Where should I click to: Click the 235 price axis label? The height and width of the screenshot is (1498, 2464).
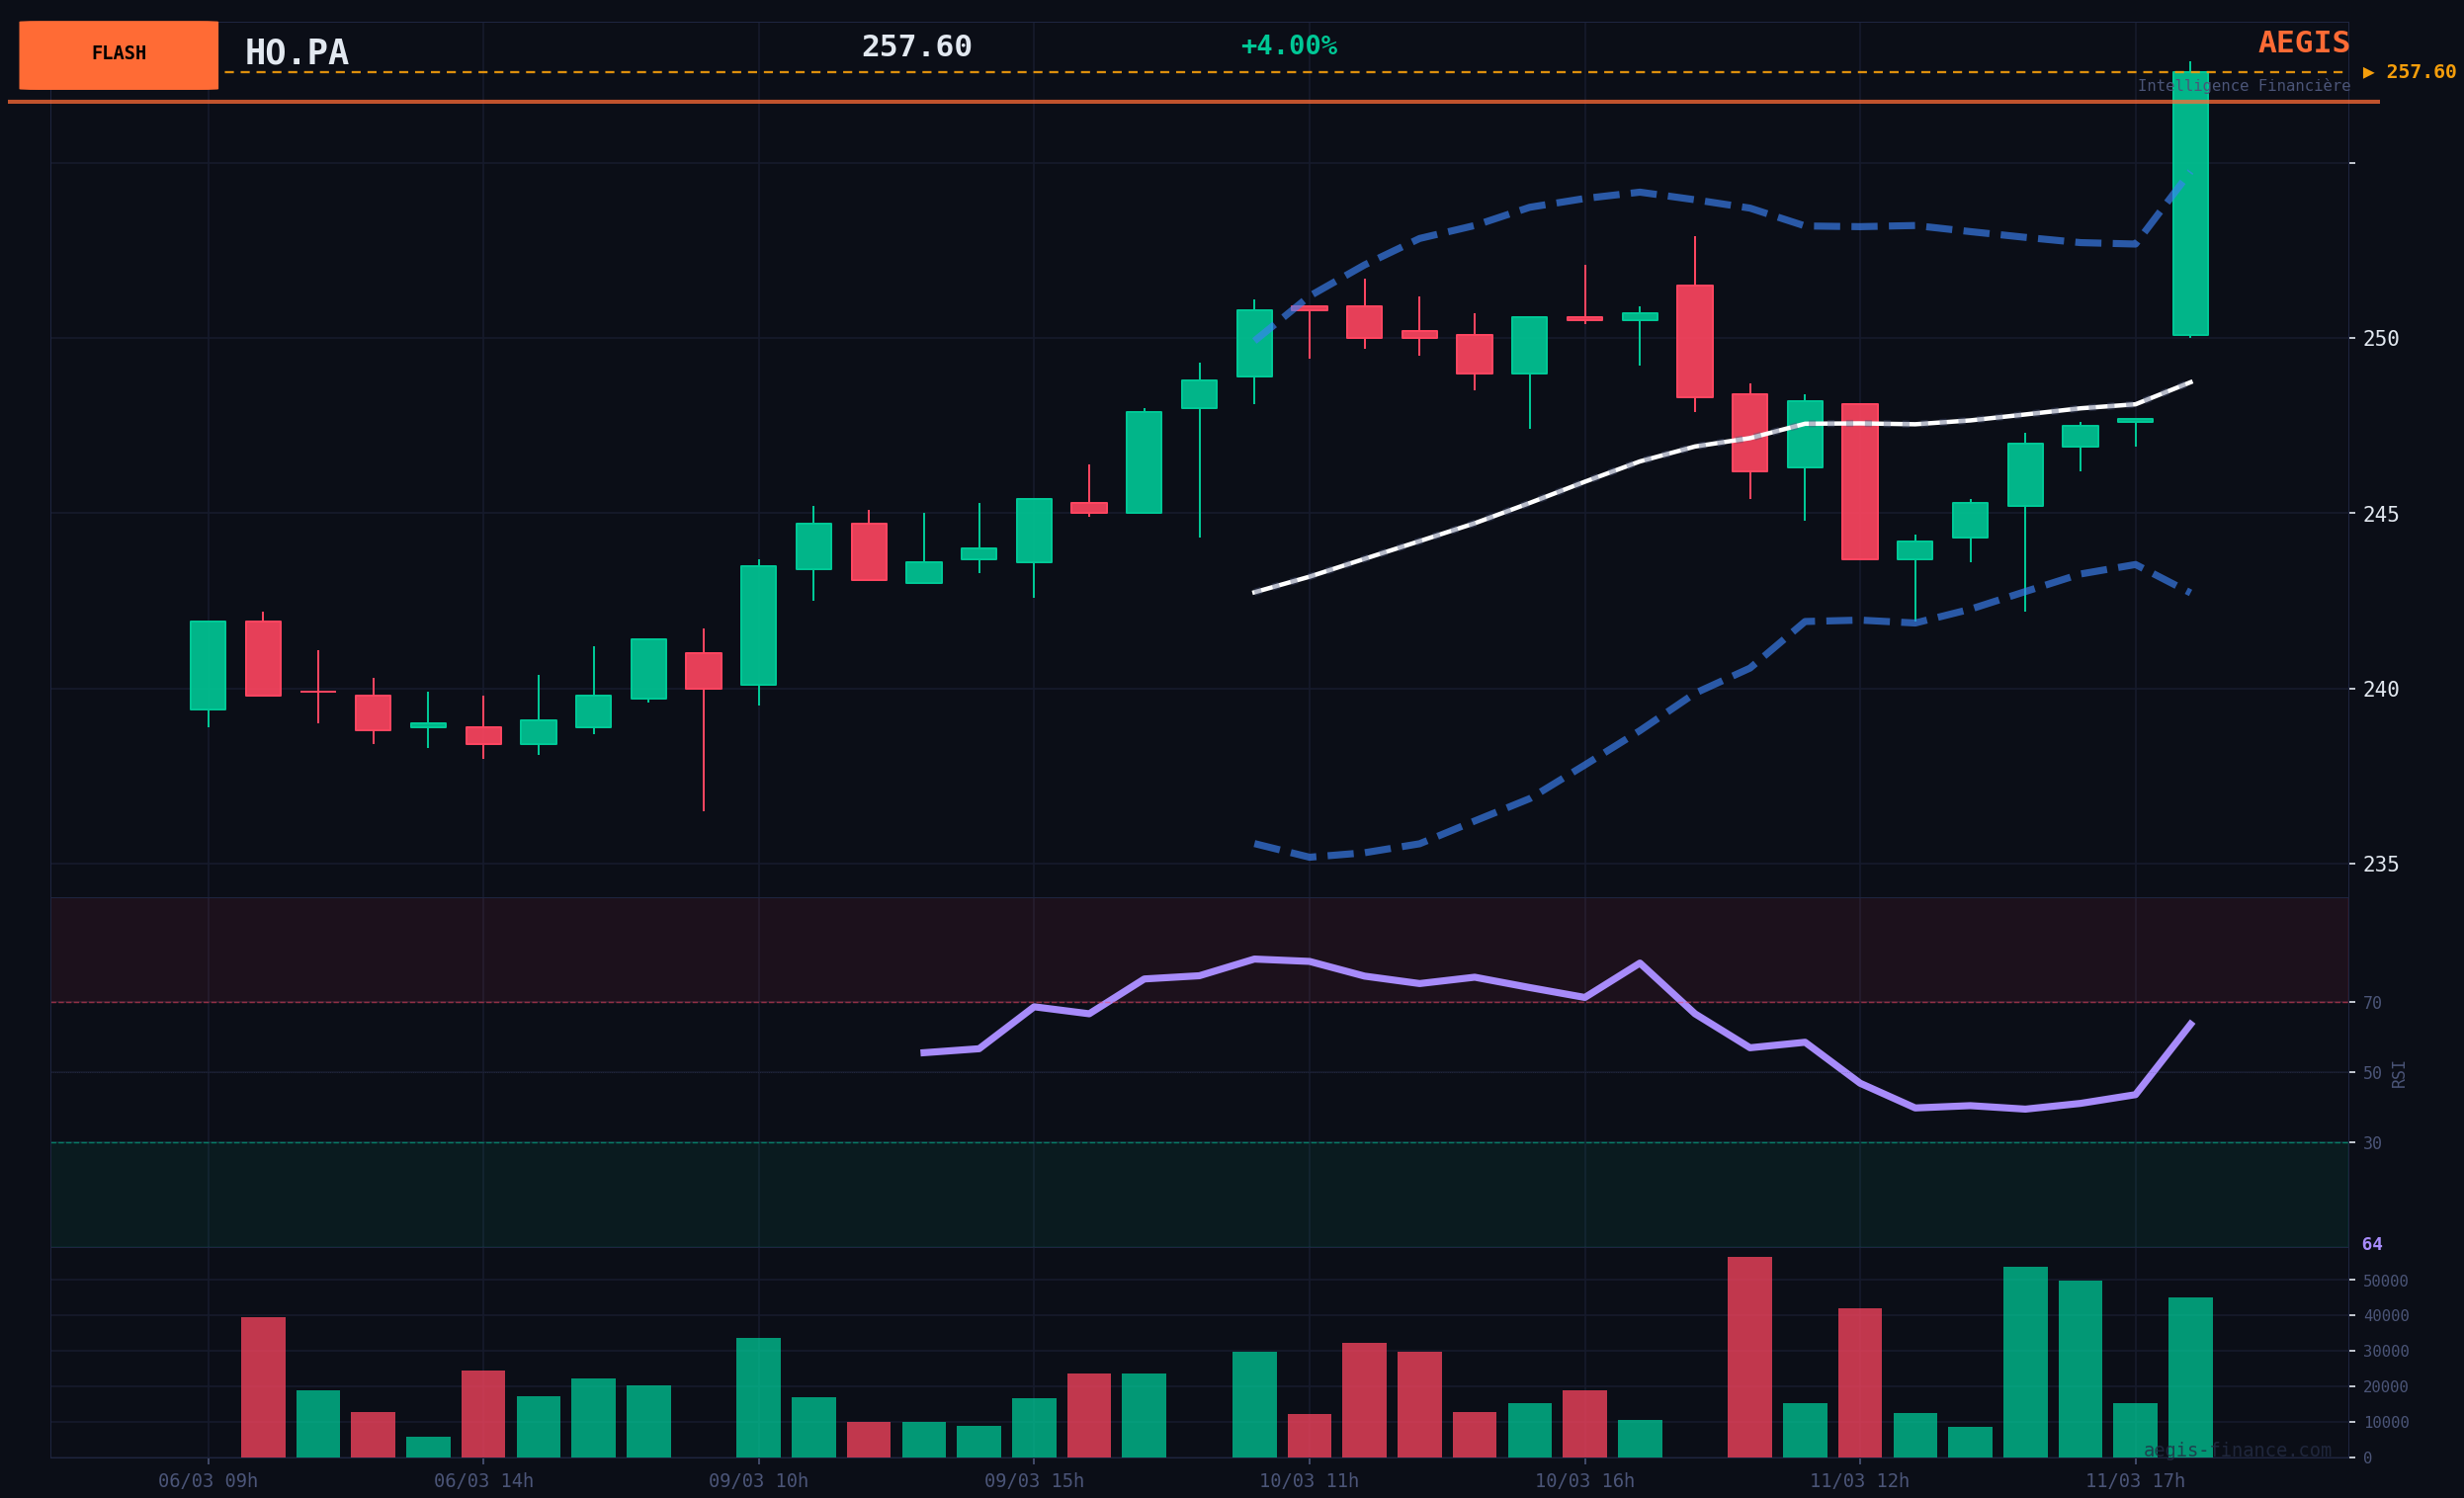(2380, 864)
